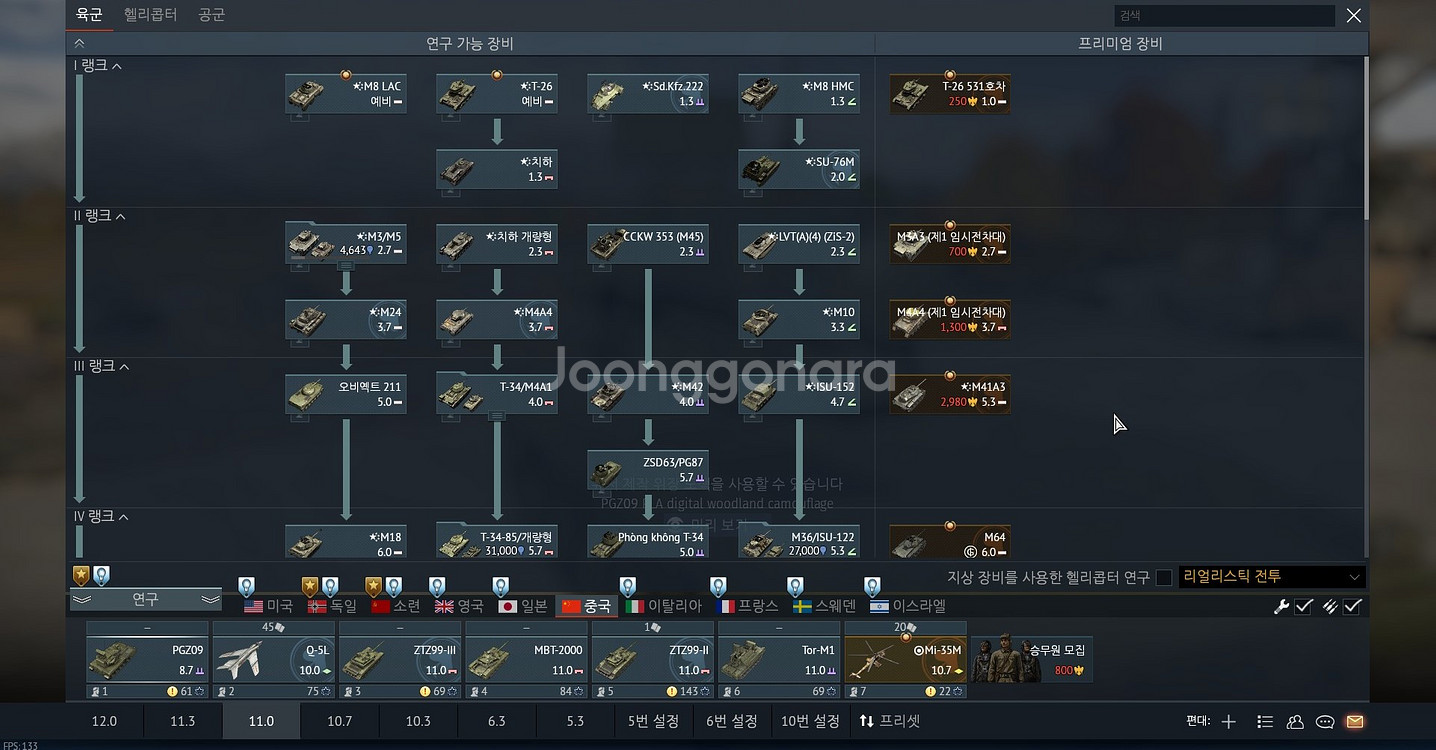Select the PGZ09 crew slot
1436x750 pixels.
[147, 660]
